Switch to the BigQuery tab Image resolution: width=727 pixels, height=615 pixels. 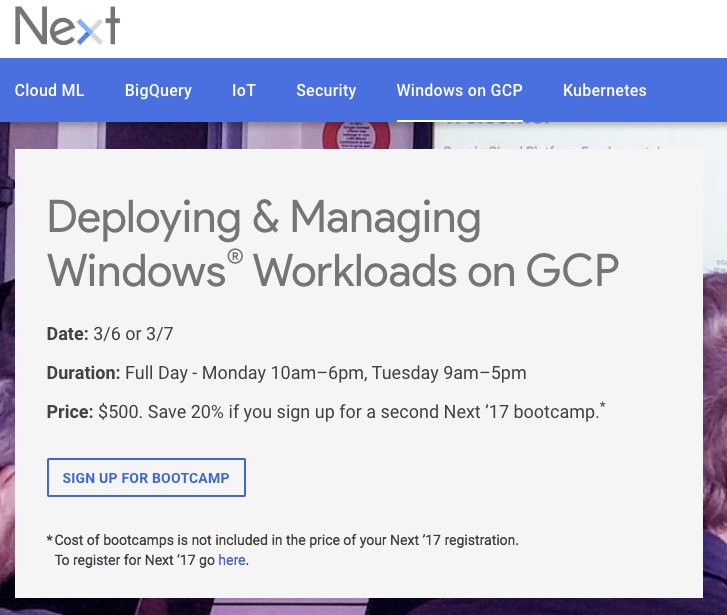pyautogui.click(x=158, y=90)
